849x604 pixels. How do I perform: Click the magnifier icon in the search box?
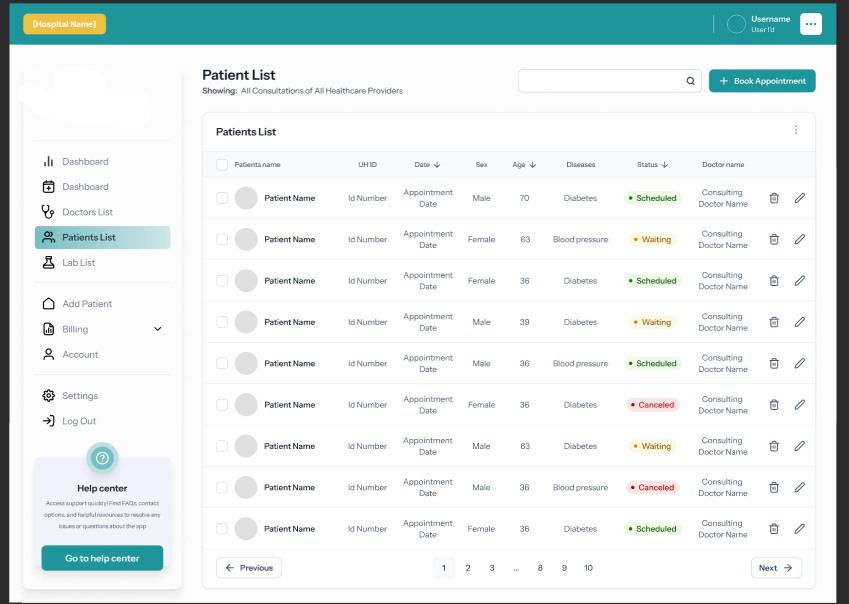[x=690, y=81]
